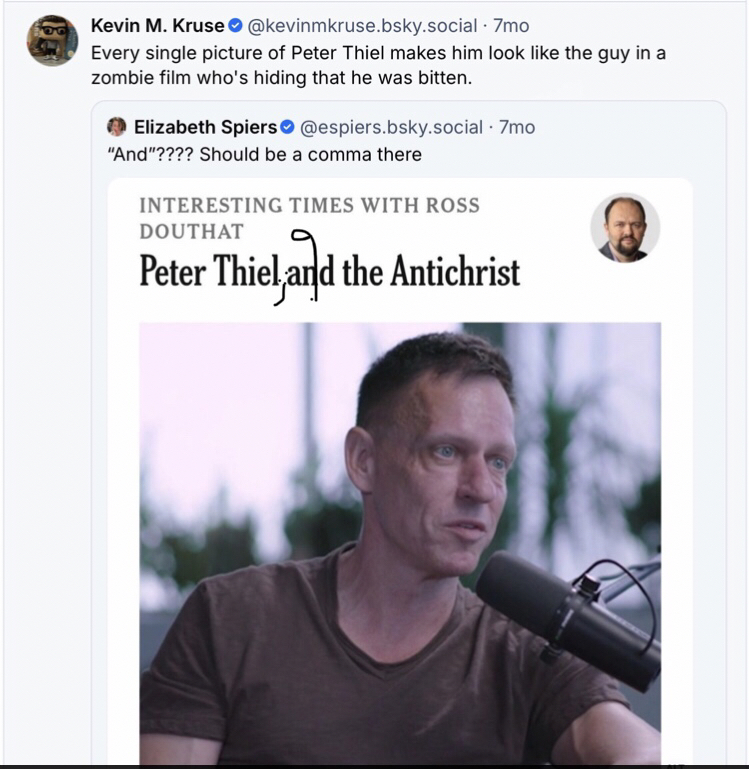
Task: Open the Kevin M. Kruse display name
Action: click(x=157, y=26)
